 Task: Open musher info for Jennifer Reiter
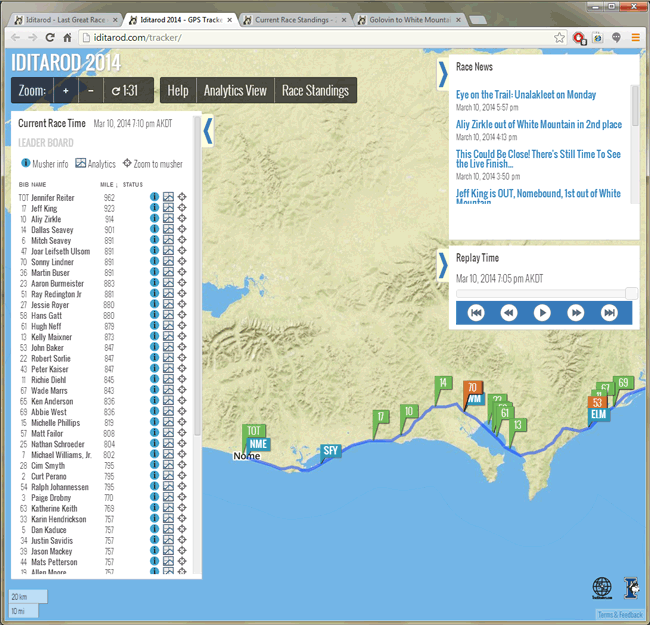[154, 197]
